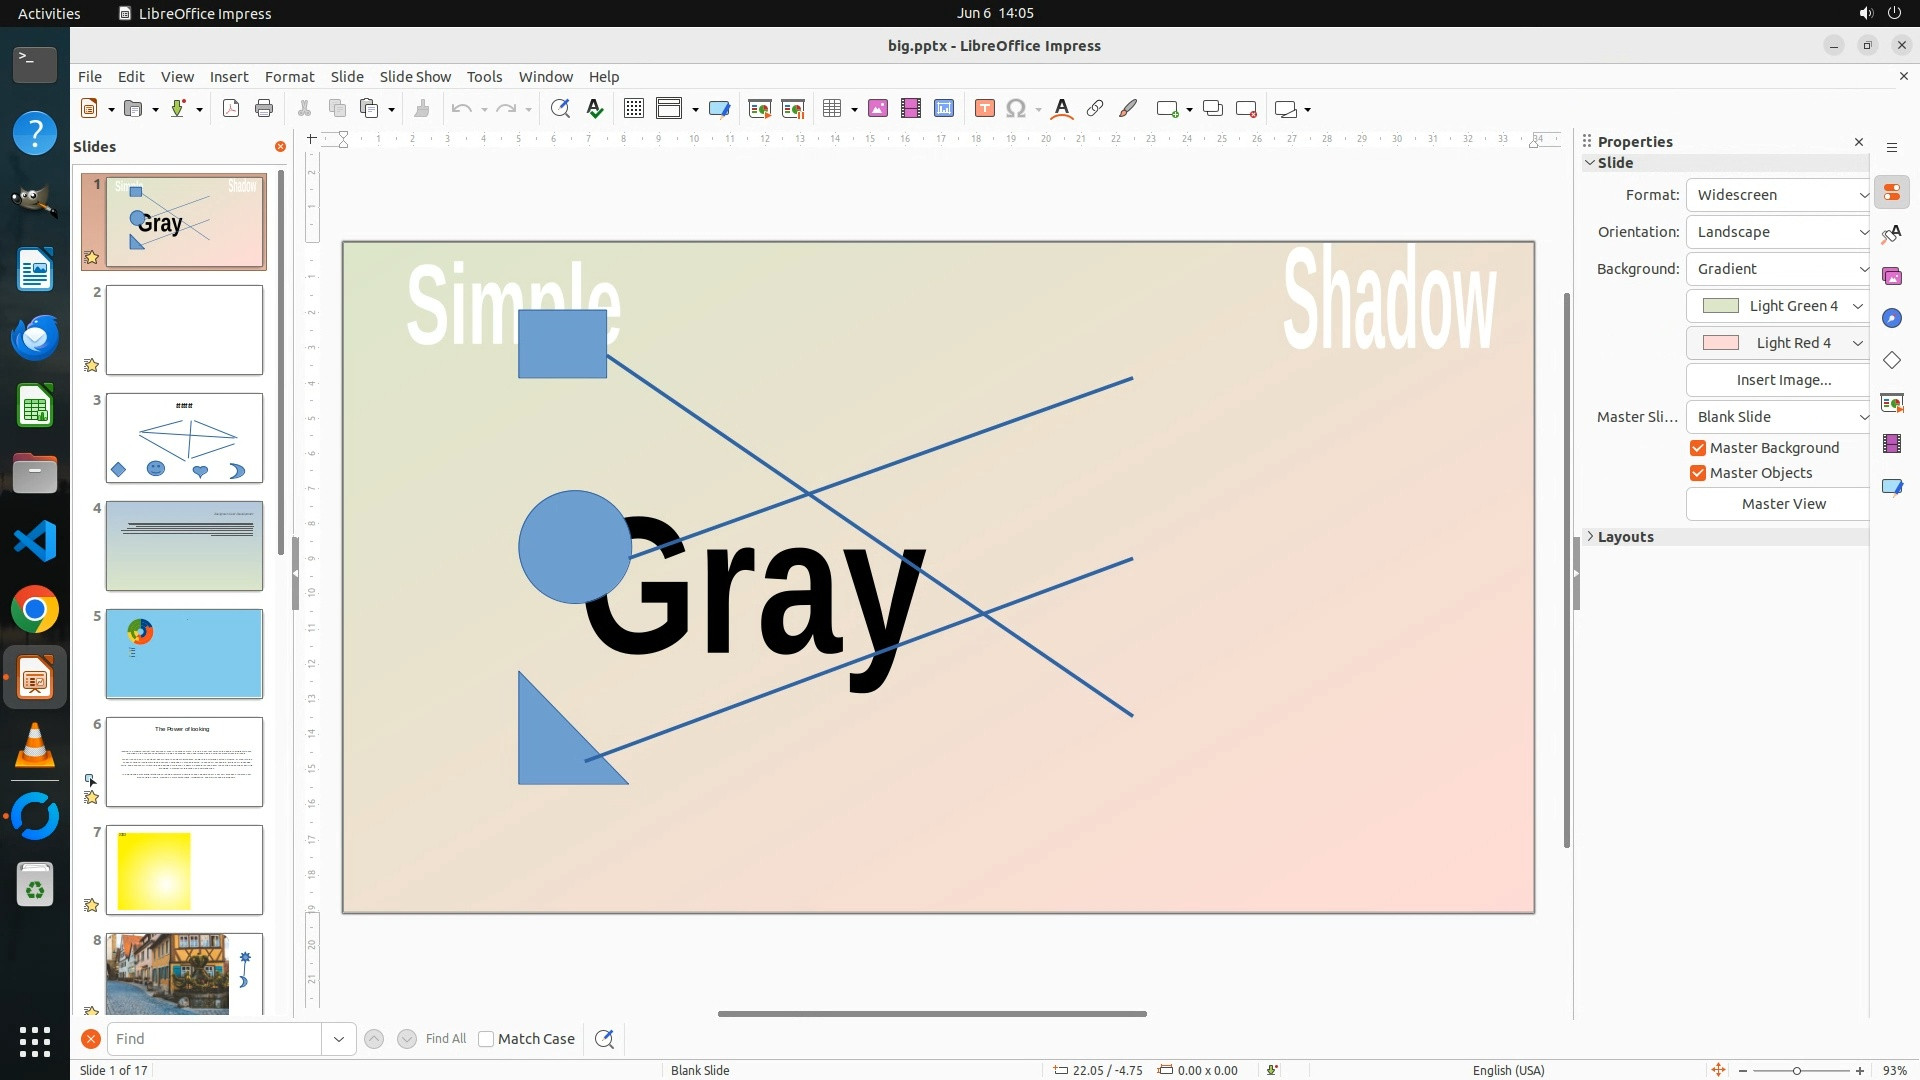Click the Insert Image... button
Screen dimensions: 1920x1080
[x=1783, y=380]
